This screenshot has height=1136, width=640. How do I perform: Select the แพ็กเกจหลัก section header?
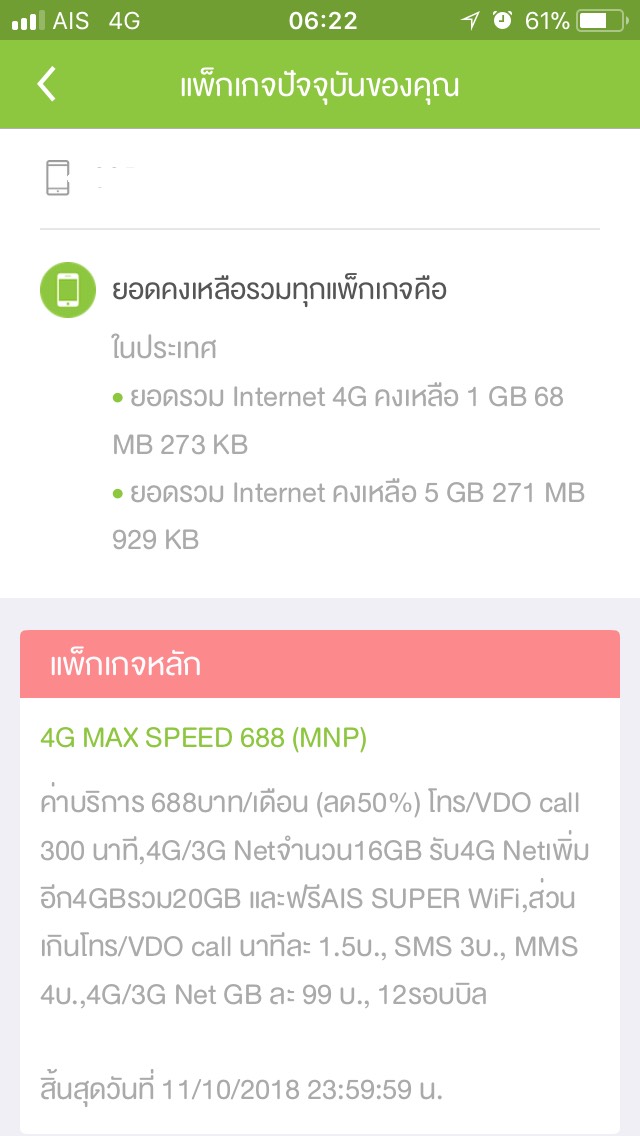(320, 664)
